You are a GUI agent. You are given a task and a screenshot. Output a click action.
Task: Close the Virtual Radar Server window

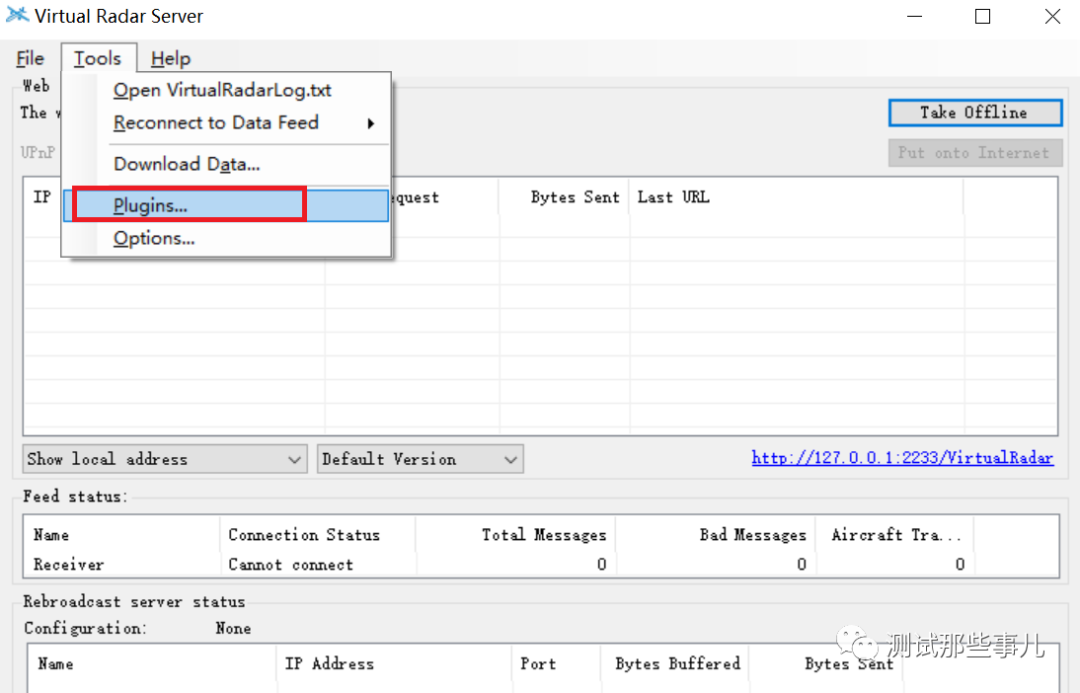[x=1052, y=17]
